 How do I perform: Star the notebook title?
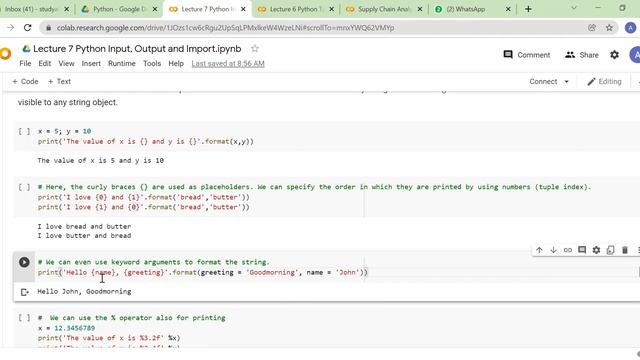click(255, 49)
